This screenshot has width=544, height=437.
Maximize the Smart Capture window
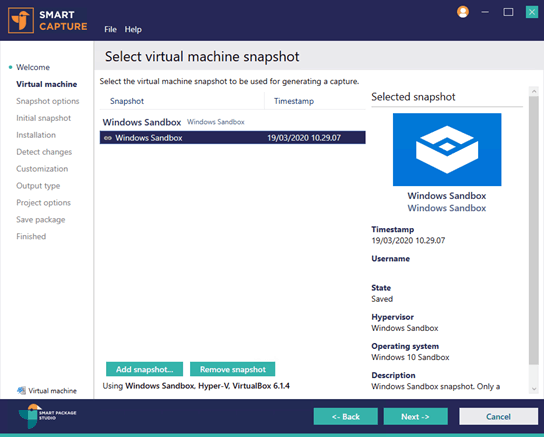pyautogui.click(x=508, y=12)
